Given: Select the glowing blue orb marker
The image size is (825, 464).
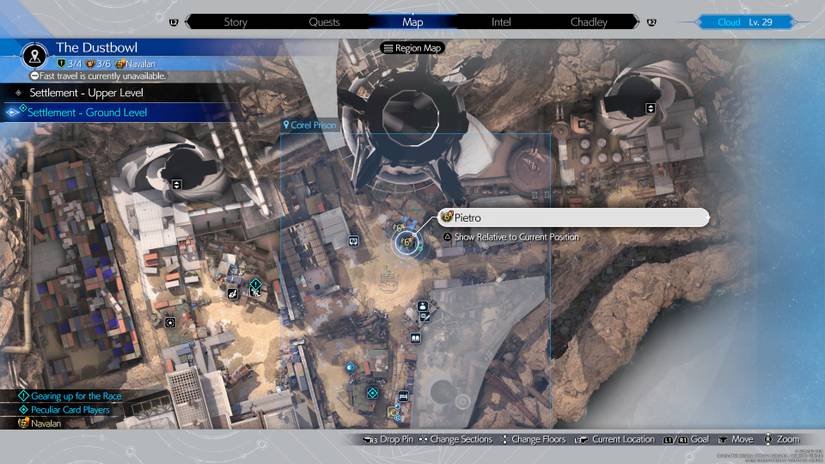Looking at the screenshot, I should (x=350, y=367).
